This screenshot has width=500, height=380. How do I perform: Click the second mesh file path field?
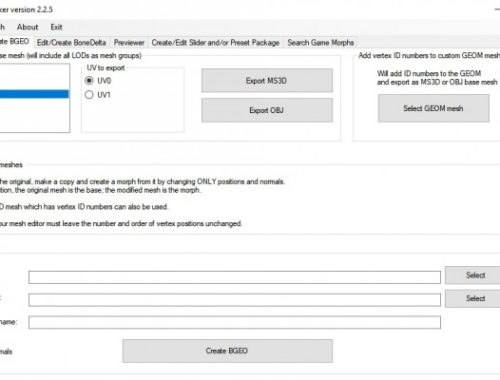click(x=235, y=300)
